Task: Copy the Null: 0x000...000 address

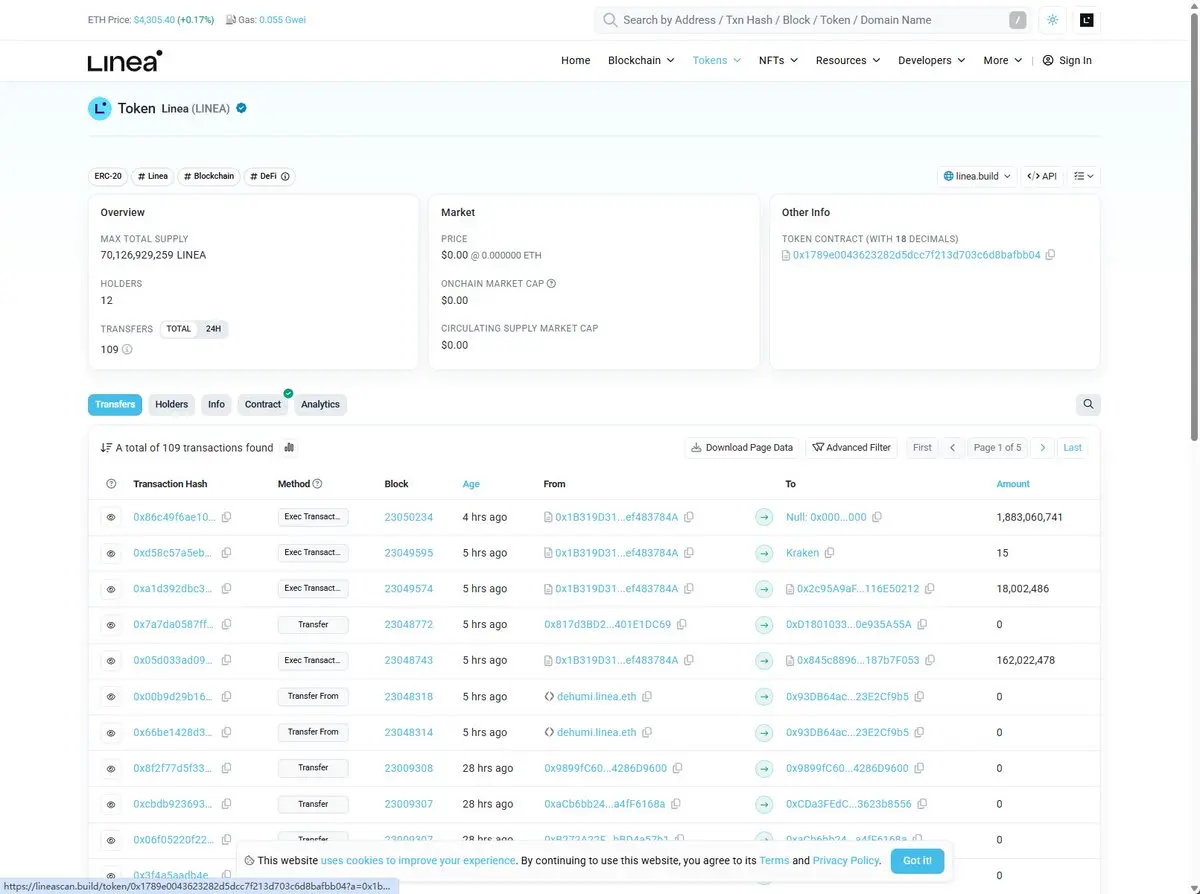Action: pyautogui.click(x=877, y=517)
